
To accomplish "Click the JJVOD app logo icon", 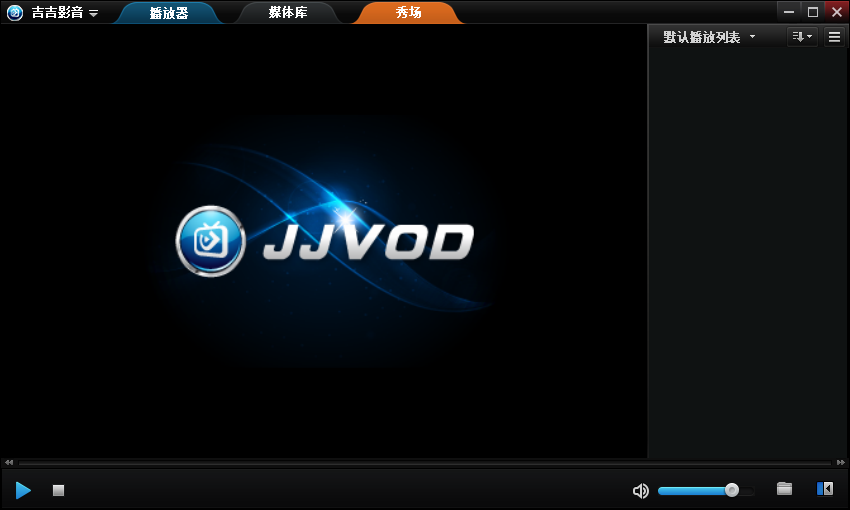I will pos(15,12).
